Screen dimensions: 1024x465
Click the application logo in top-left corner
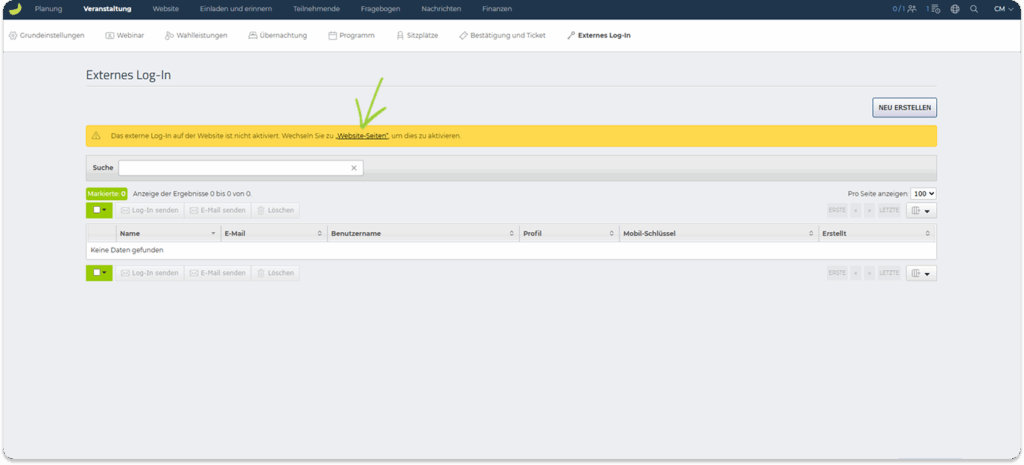[x=14, y=9]
